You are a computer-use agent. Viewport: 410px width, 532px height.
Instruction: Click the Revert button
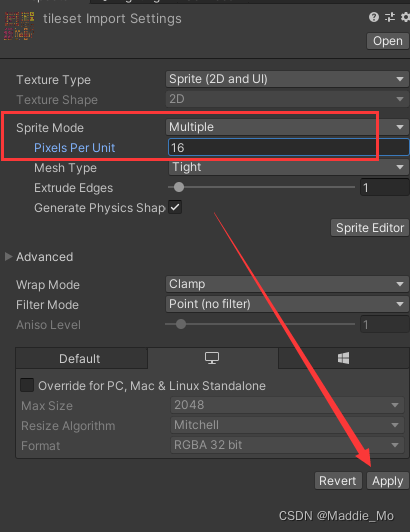pyautogui.click(x=338, y=481)
